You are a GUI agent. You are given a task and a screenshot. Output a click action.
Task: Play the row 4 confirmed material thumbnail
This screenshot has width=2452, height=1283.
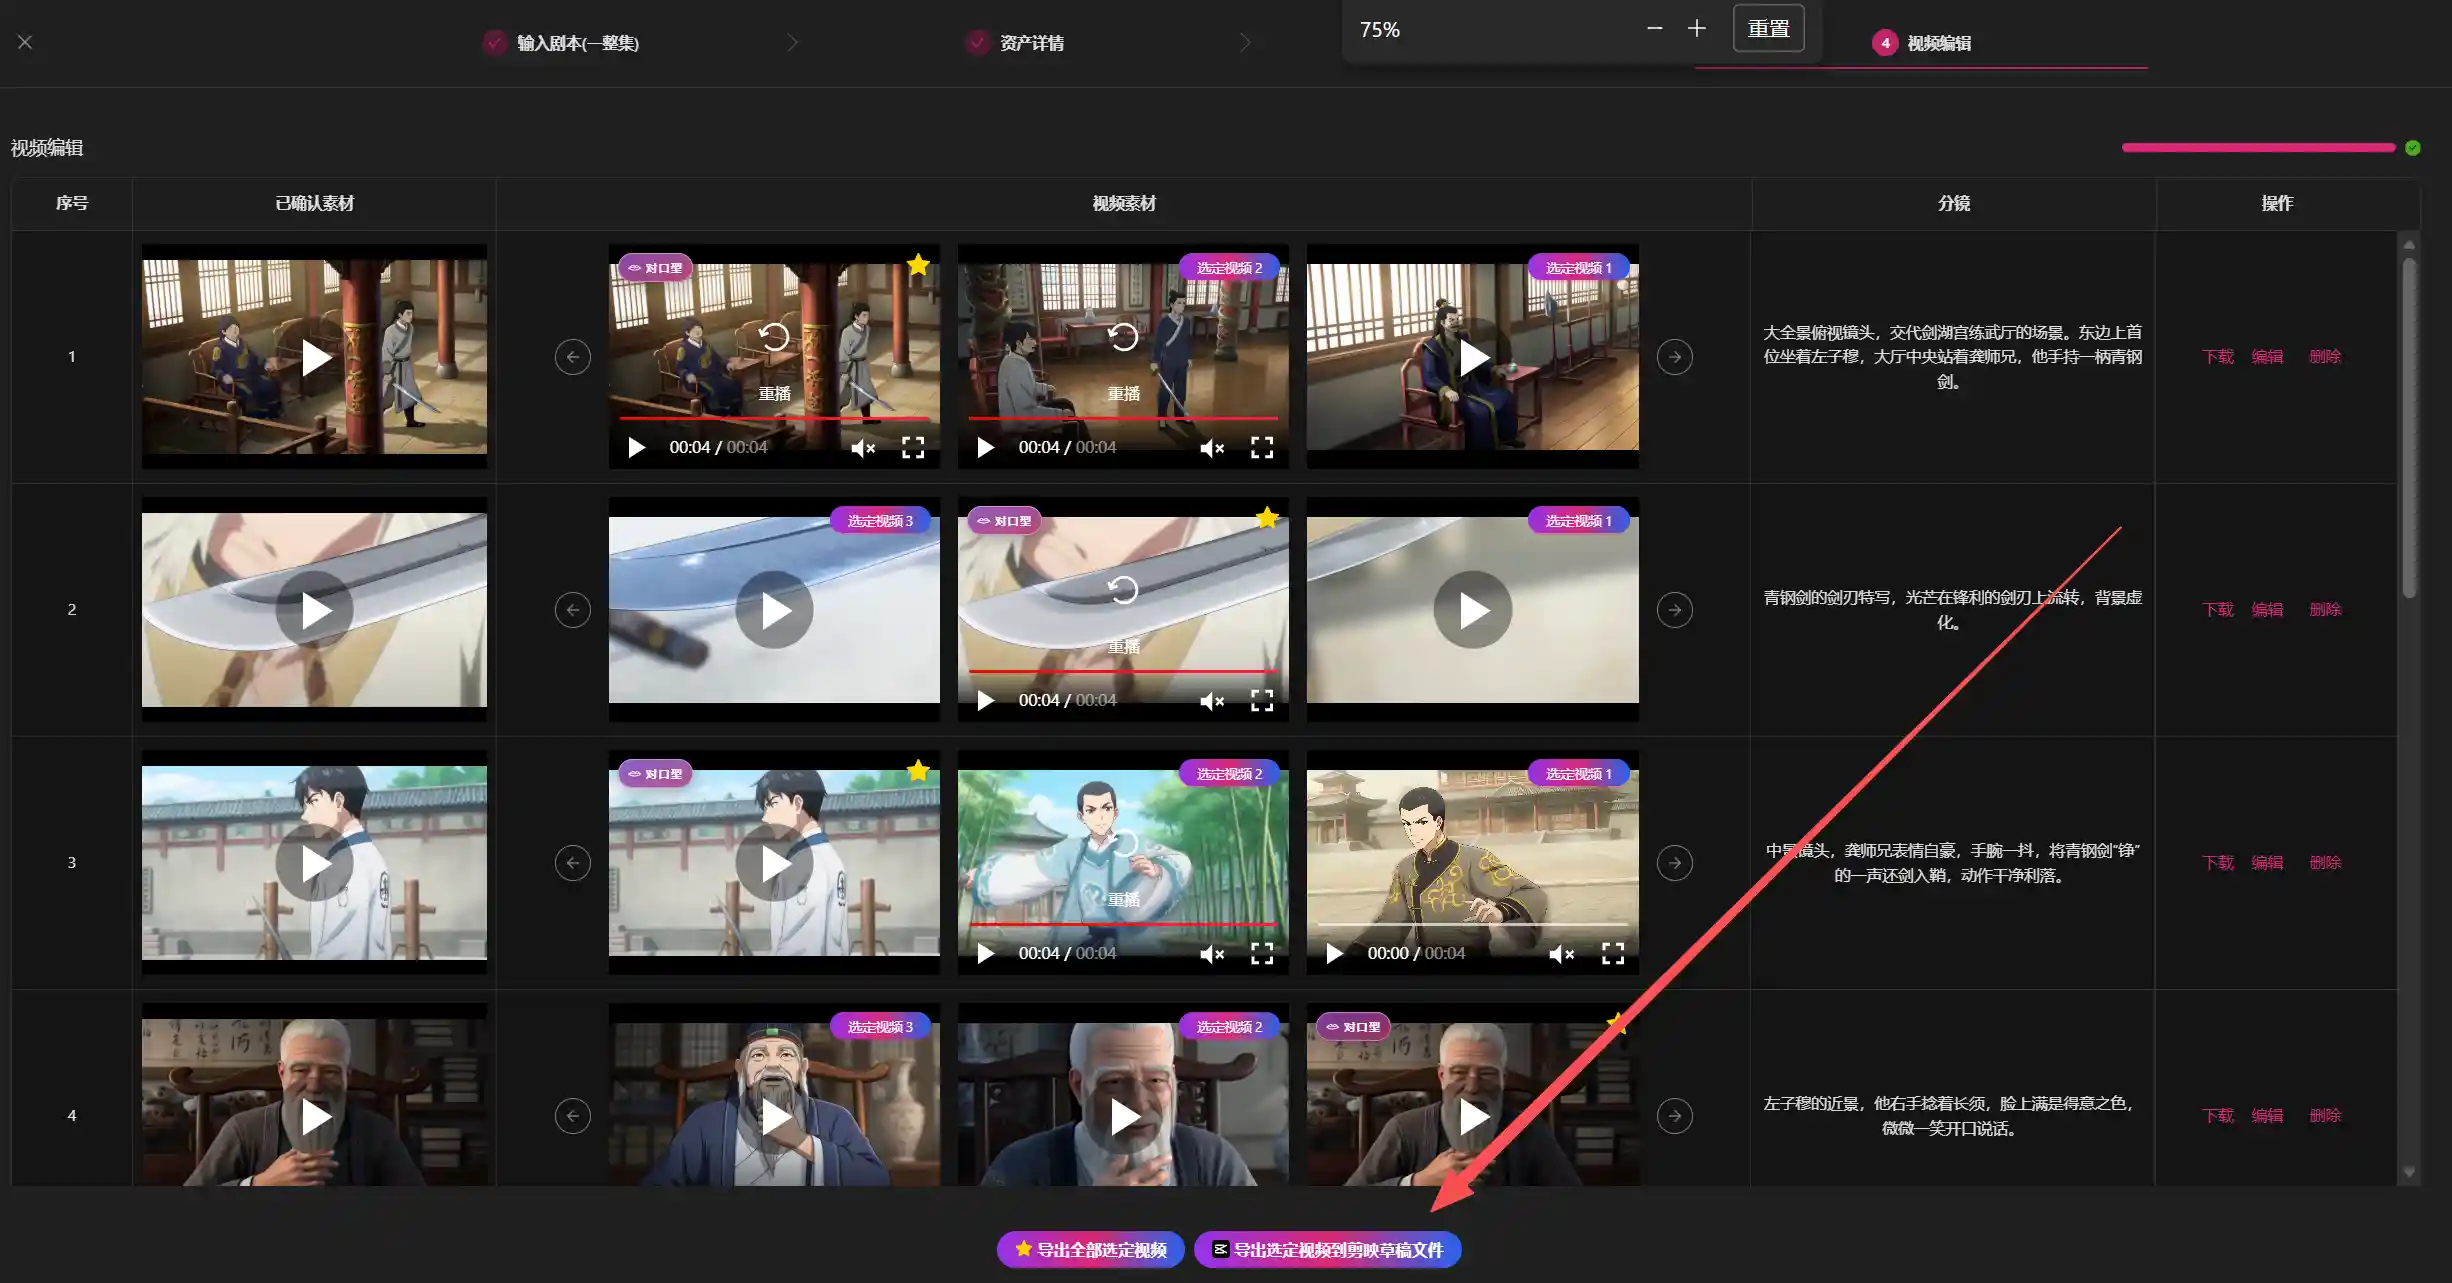coord(315,1116)
